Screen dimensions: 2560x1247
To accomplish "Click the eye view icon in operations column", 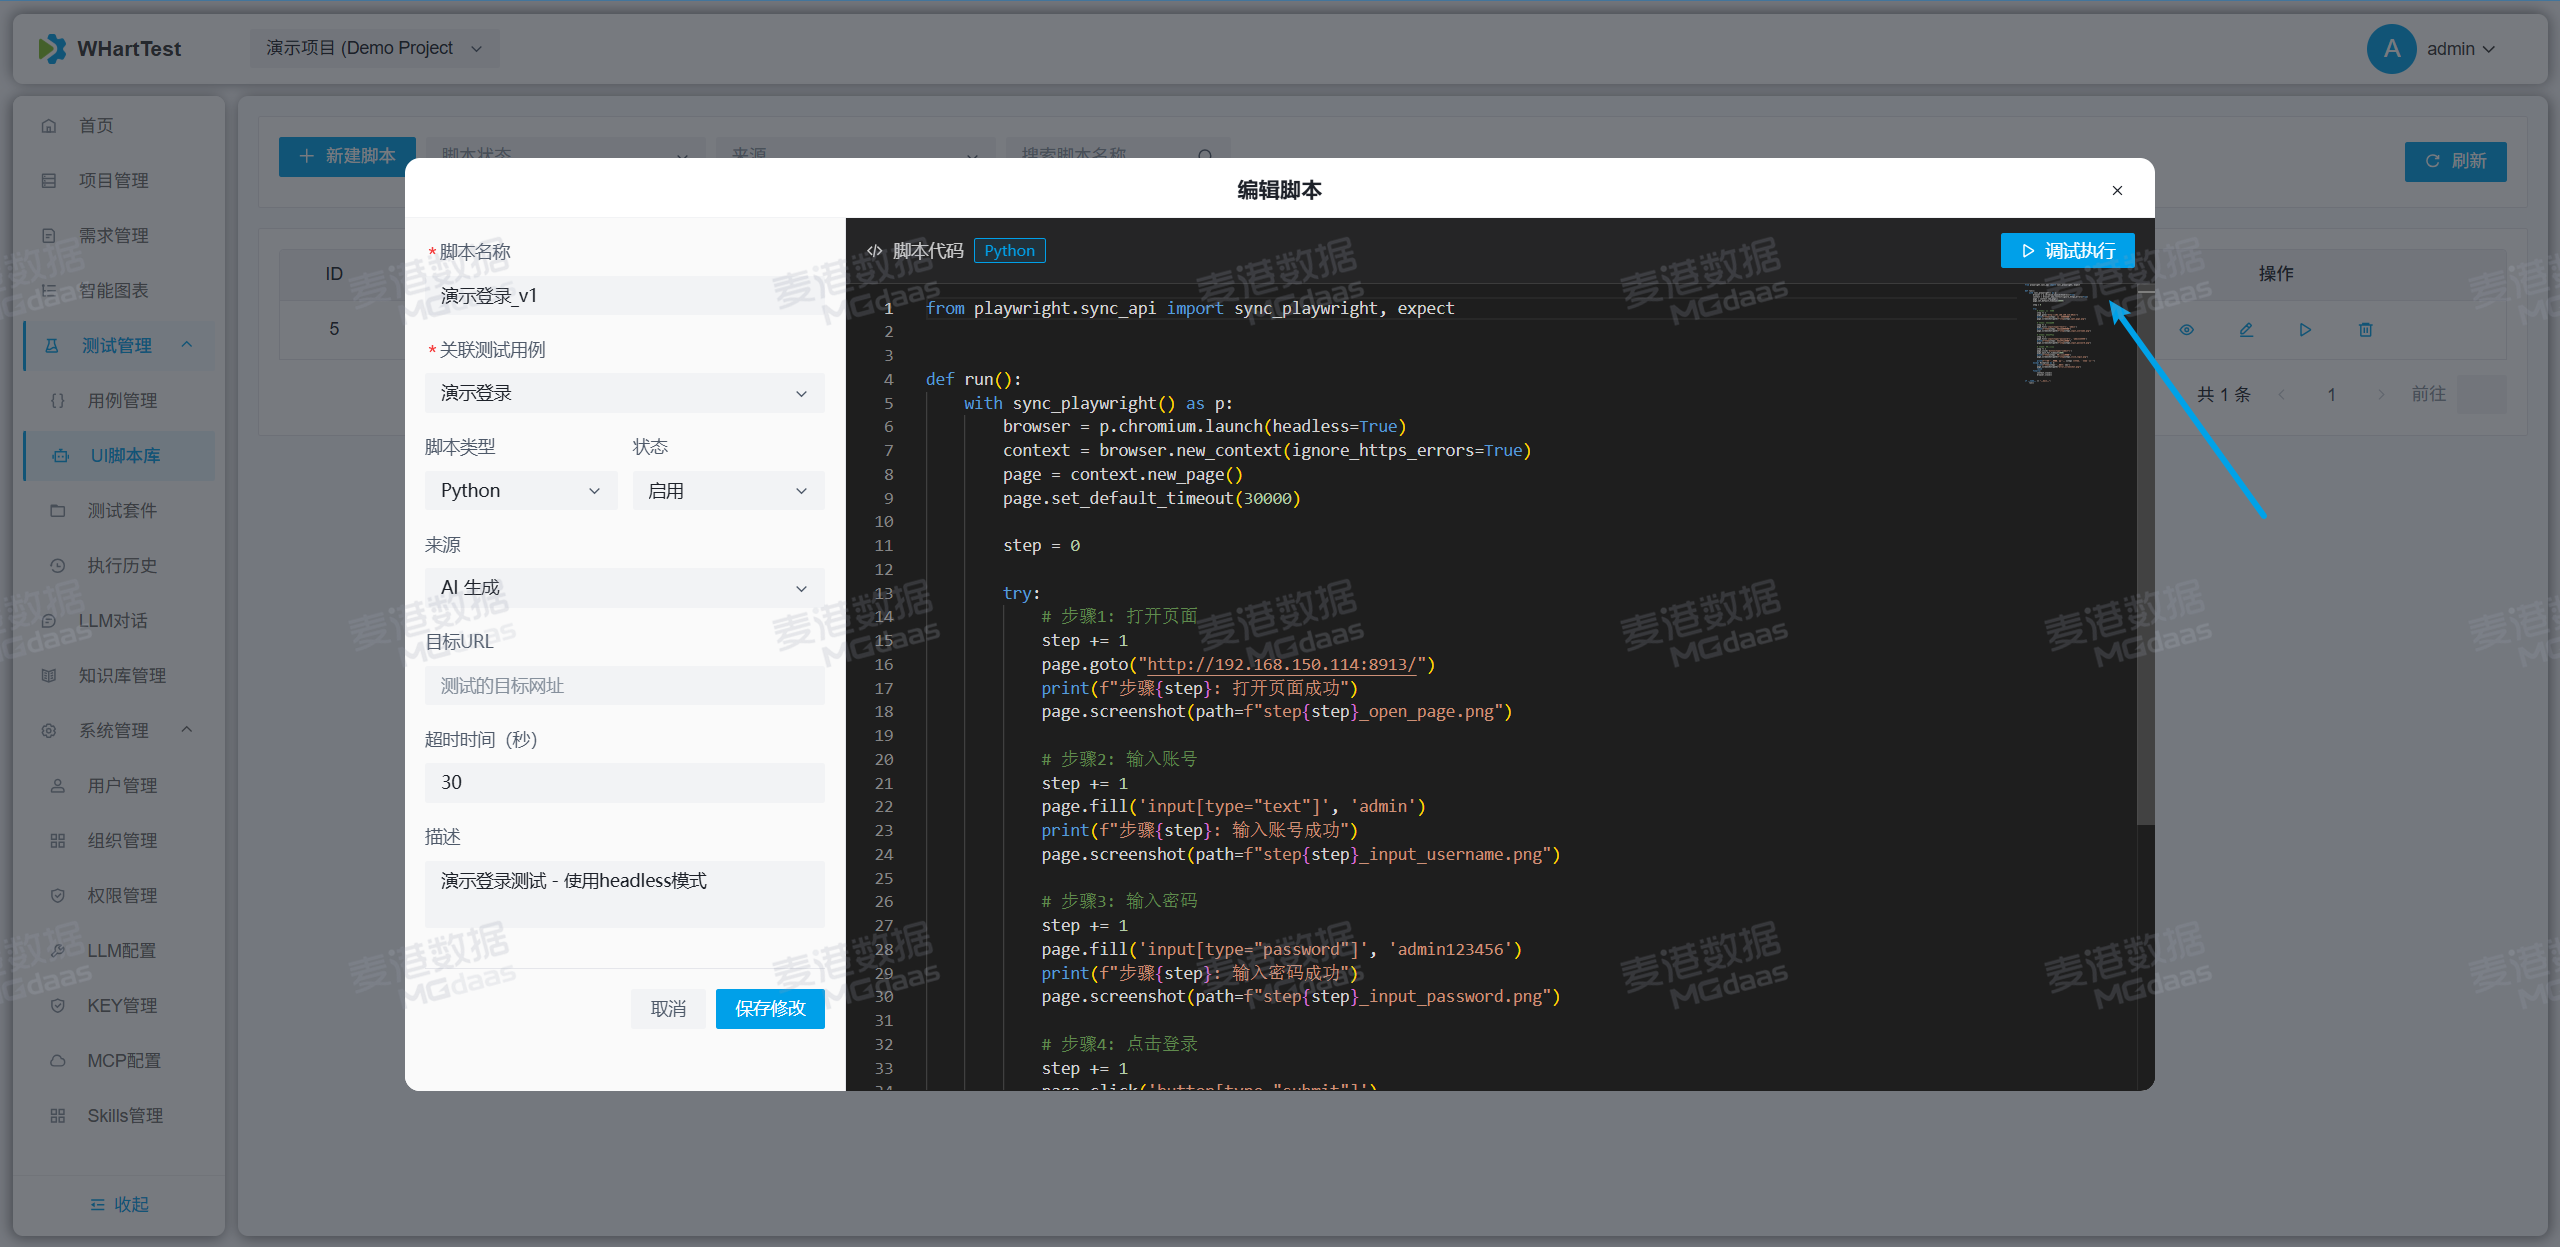I will (x=2187, y=329).
